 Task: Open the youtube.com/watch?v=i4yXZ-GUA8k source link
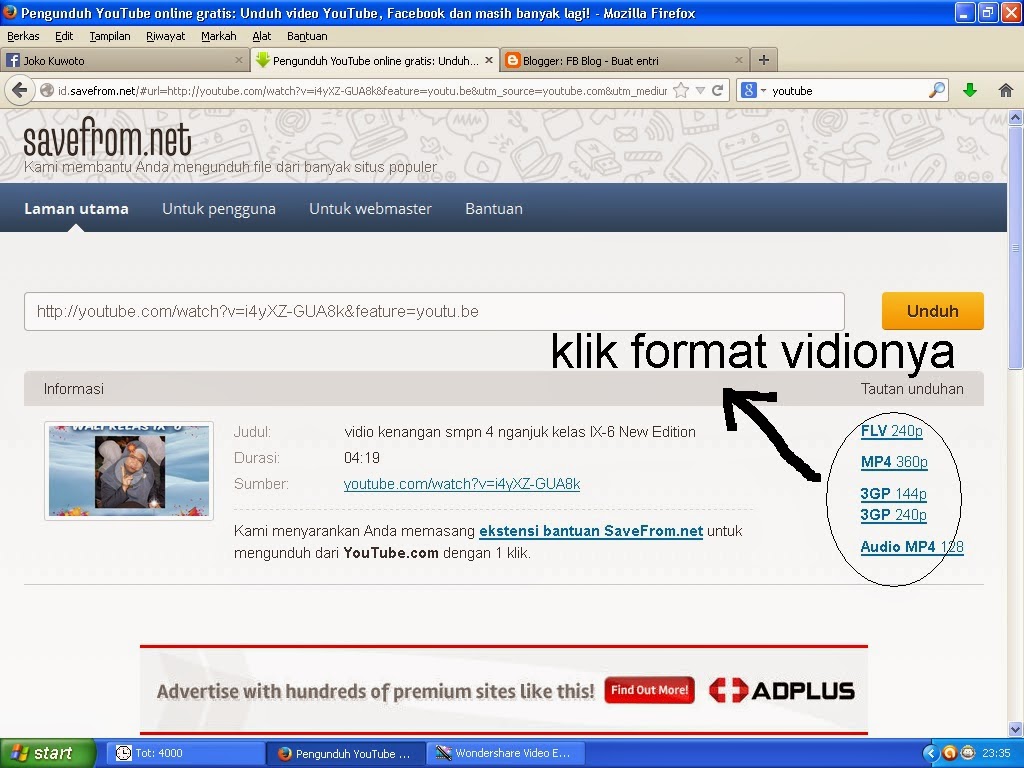(462, 484)
